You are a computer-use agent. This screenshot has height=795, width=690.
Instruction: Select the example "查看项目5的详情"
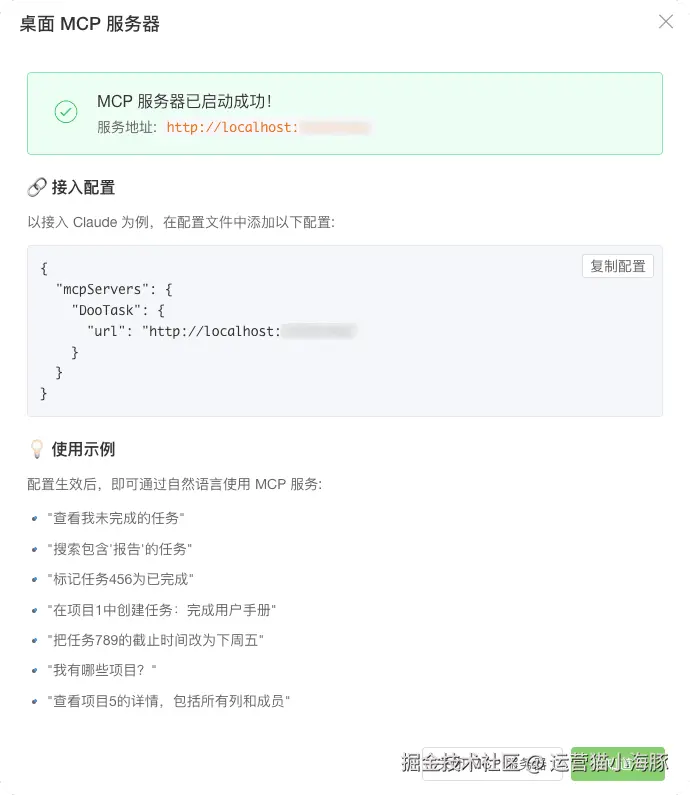168,701
